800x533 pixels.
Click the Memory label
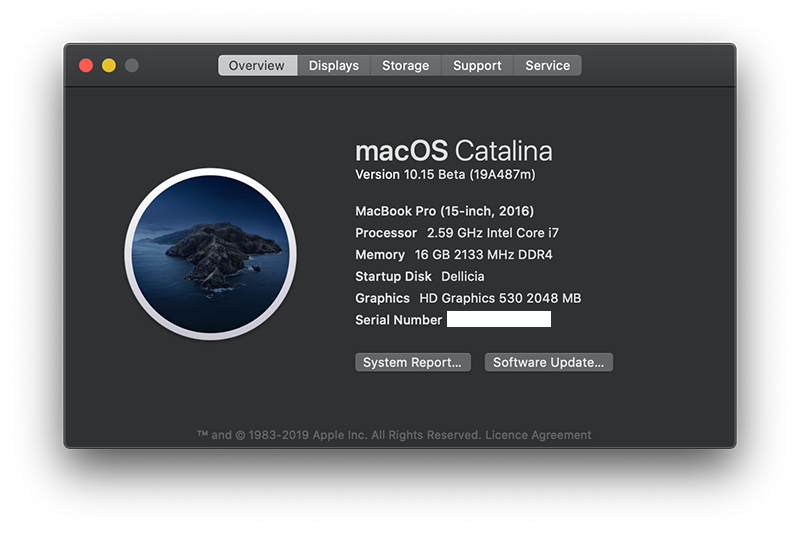[x=380, y=255]
